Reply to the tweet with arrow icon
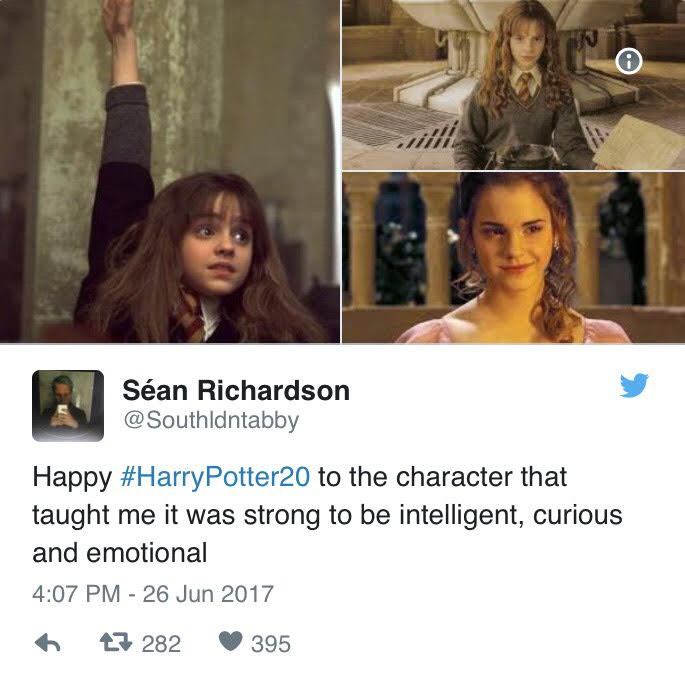The width and height of the screenshot is (685, 678). pyautogui.click(x=47, y=643)
